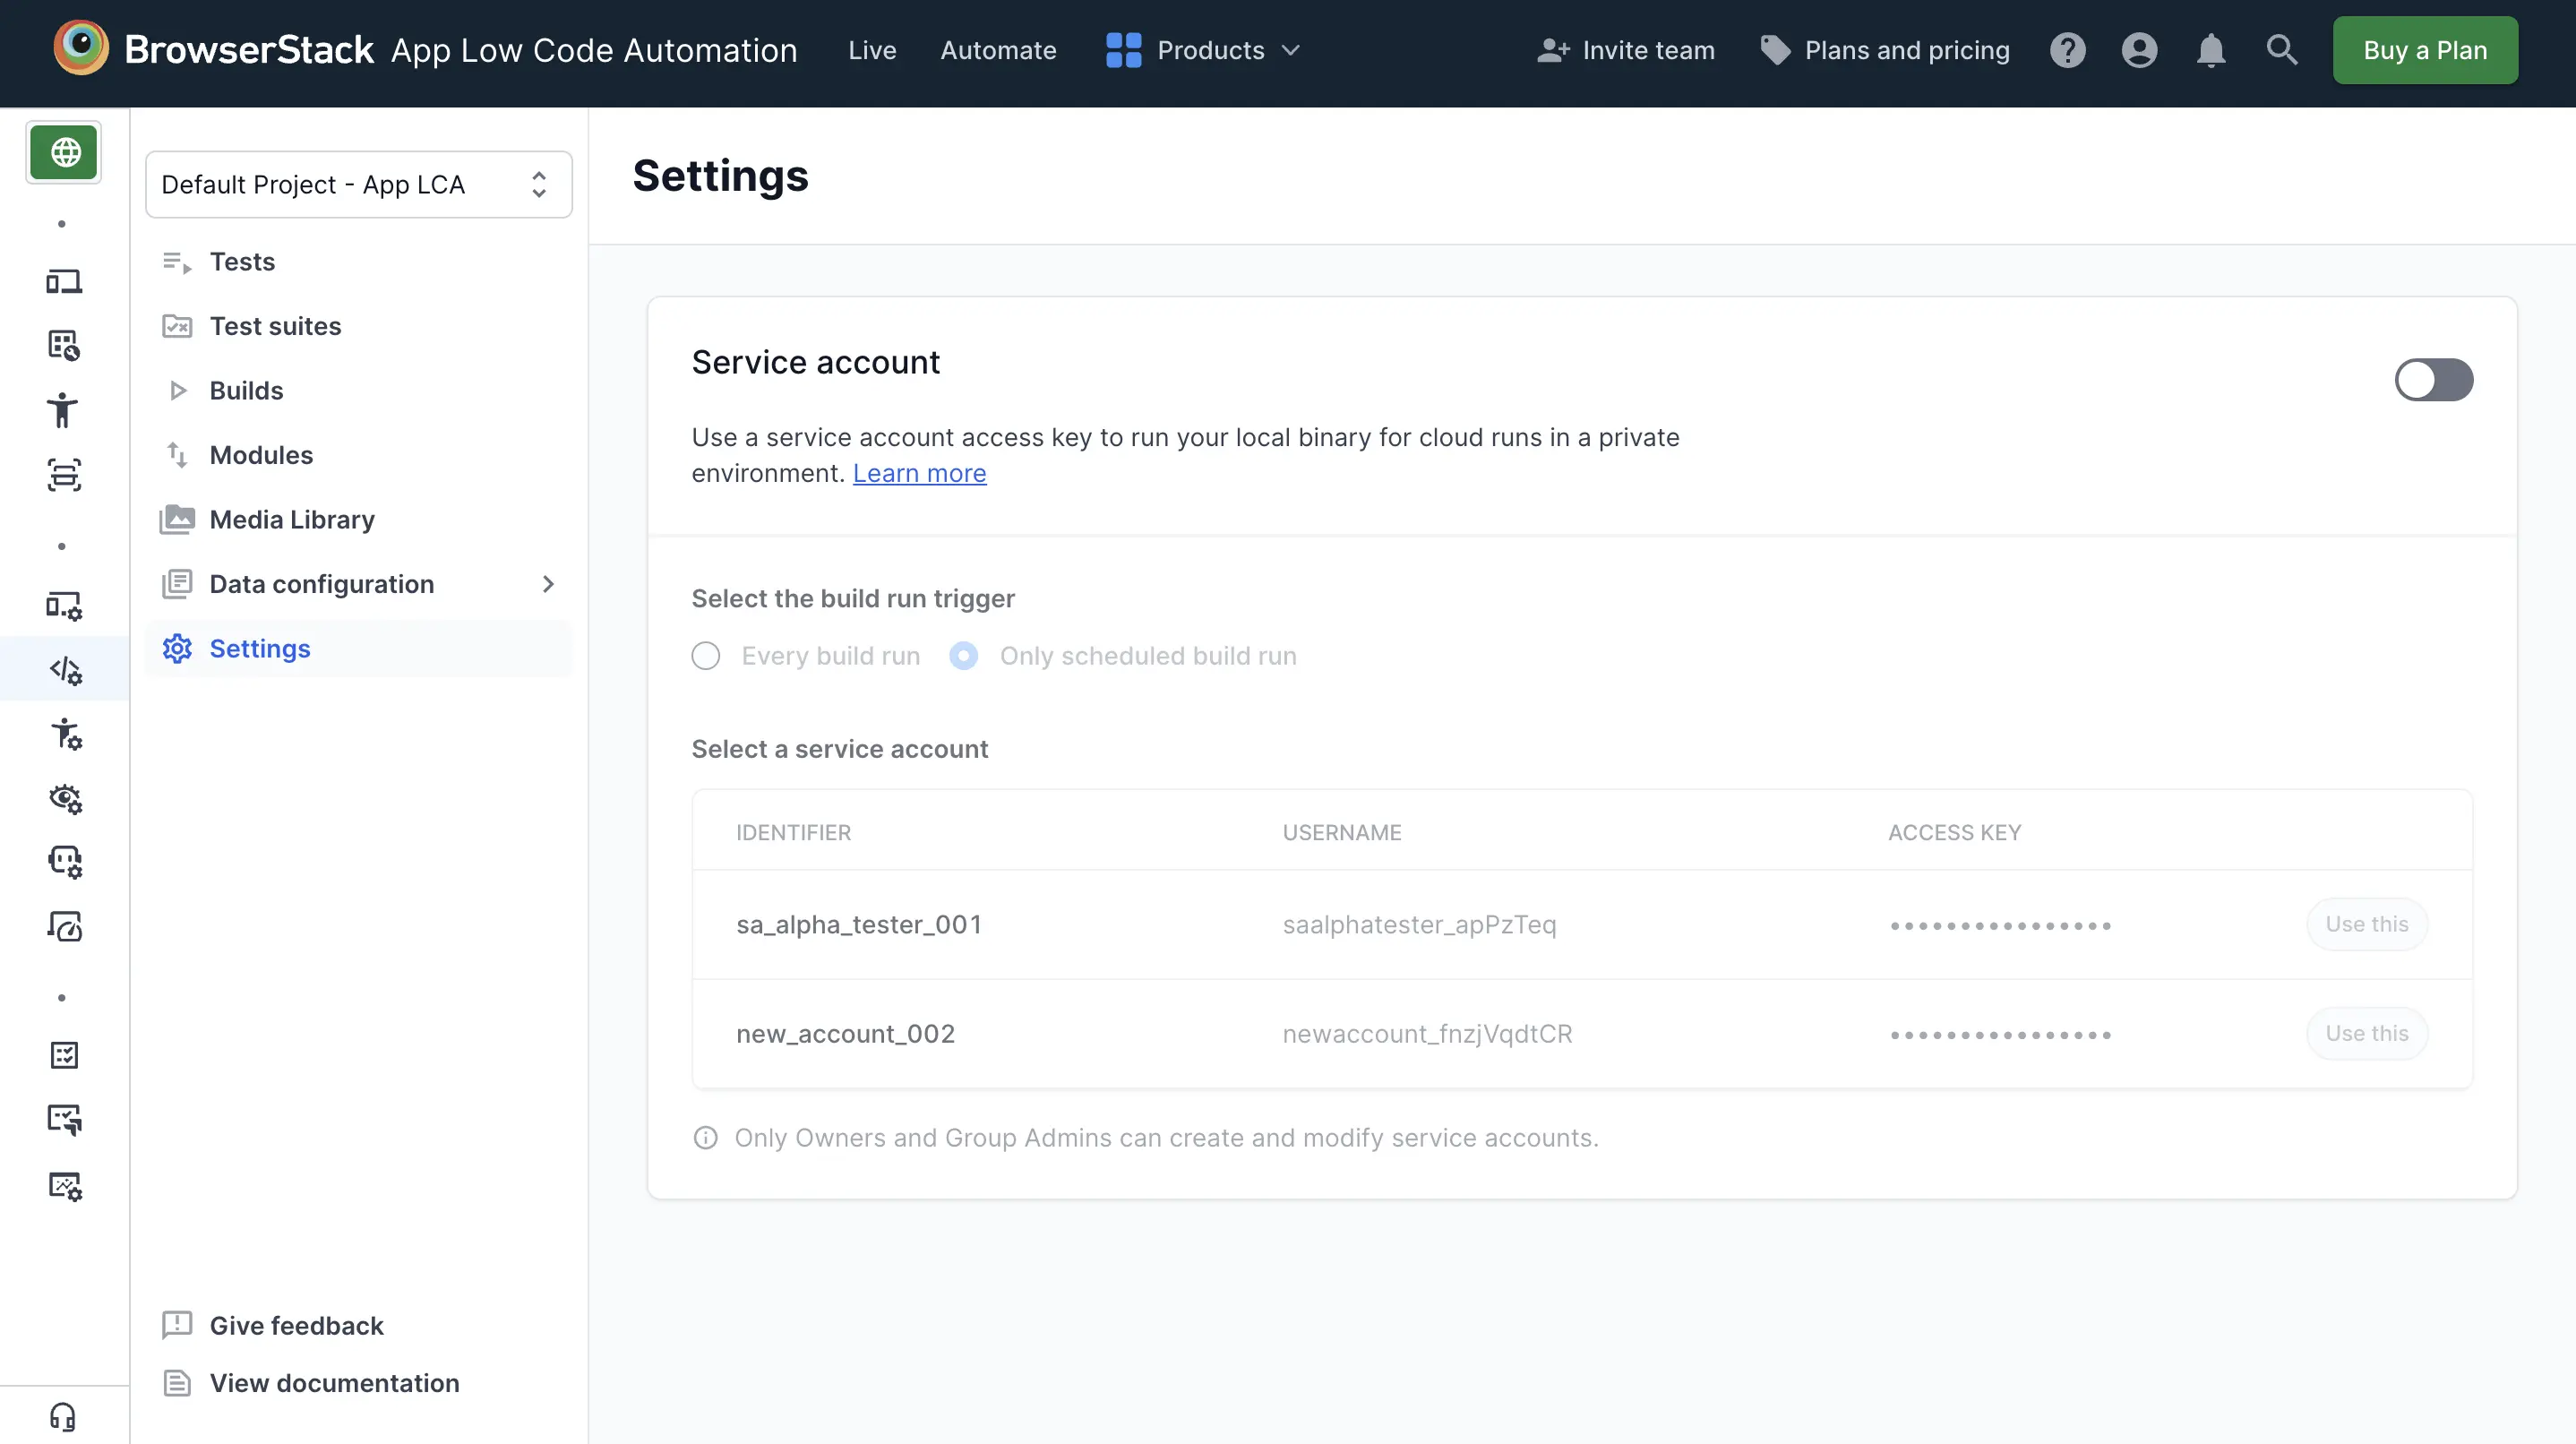Open Media Library
This screenshot has height=1444, width=2576.
[358, 520]
